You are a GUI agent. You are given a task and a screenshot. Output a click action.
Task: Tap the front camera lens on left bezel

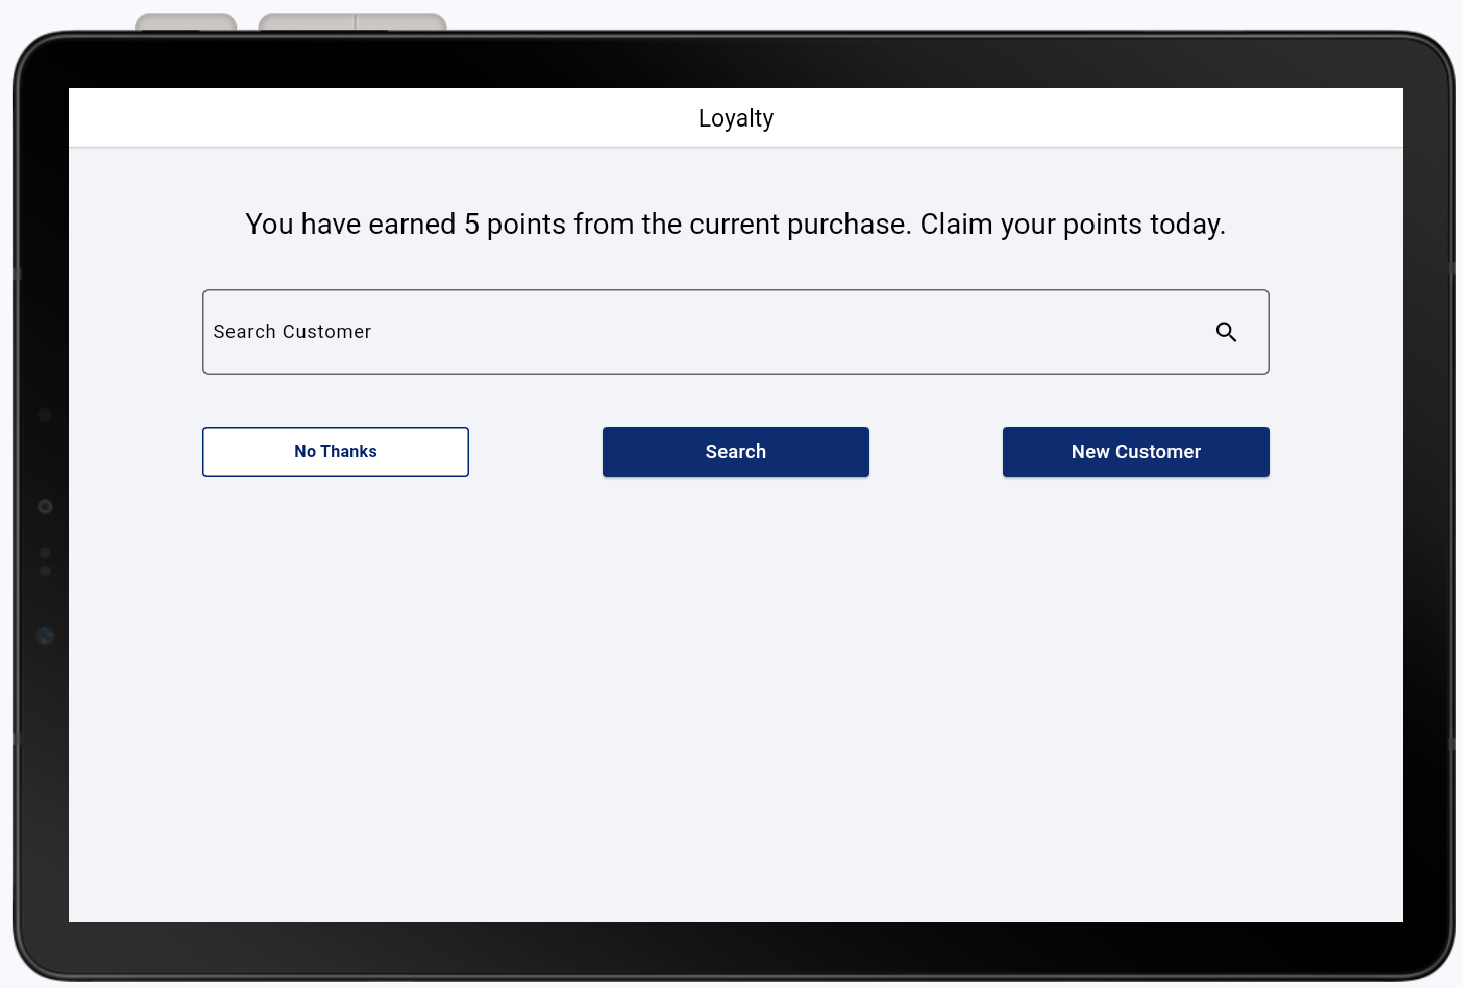pyautogui.click(x=45, y=507)
